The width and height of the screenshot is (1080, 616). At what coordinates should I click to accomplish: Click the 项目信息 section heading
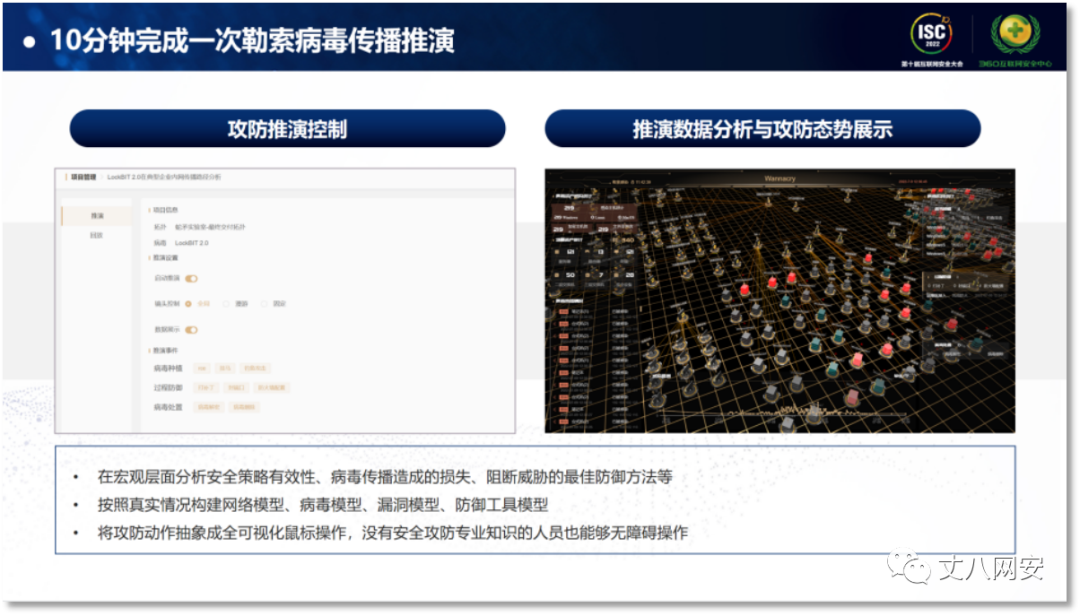click(x=165, y=210)
